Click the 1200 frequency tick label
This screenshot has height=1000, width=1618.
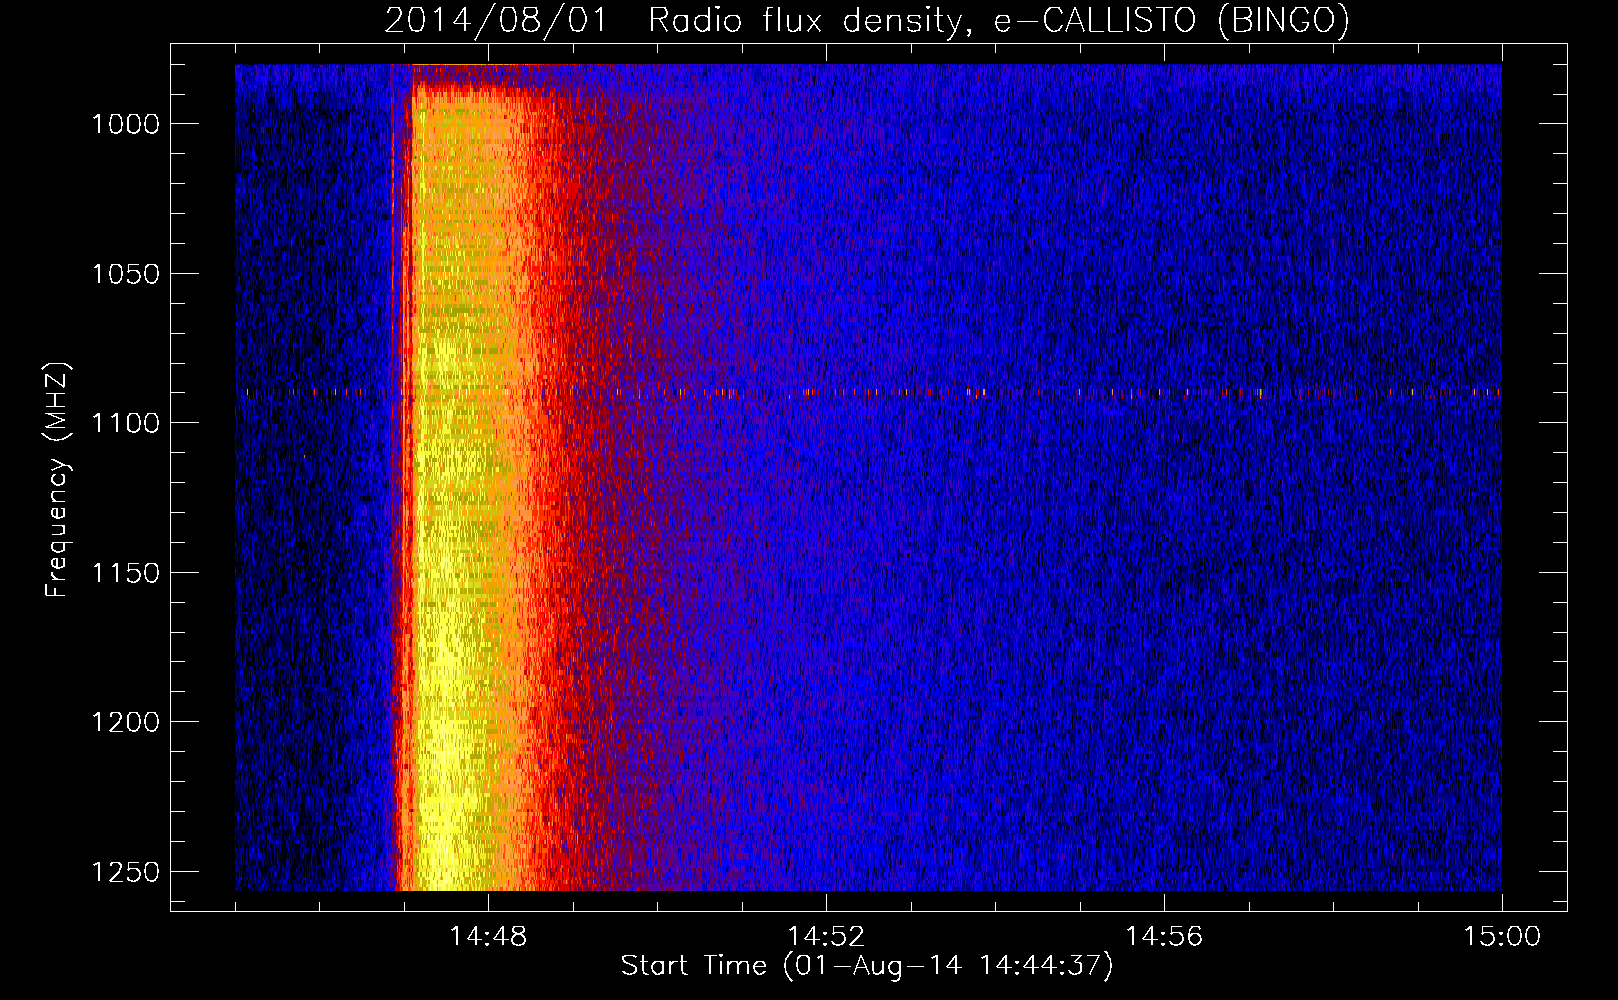(125, 722)
